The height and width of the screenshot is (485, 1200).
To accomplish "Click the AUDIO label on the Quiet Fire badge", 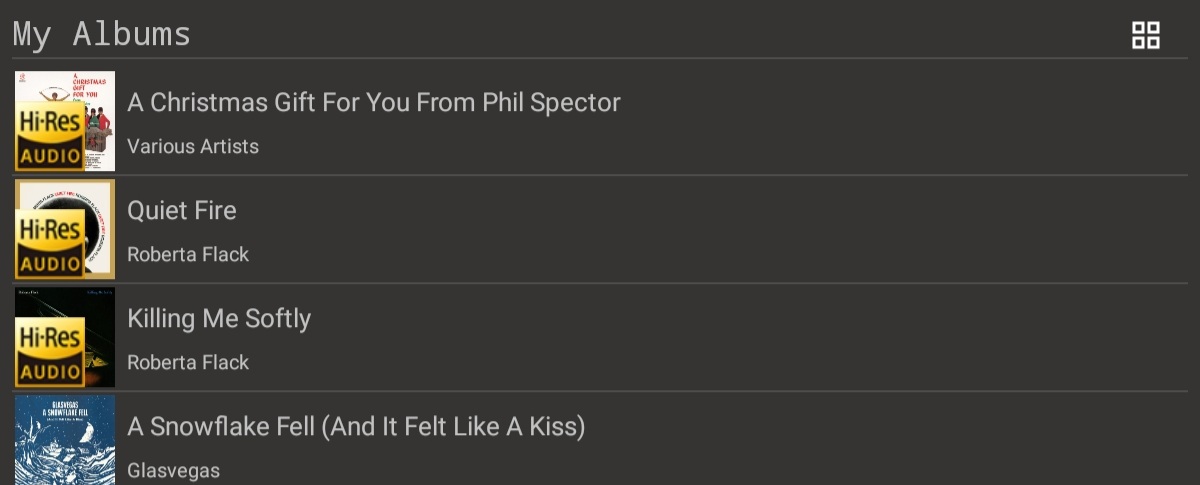I will coord(50,264).
